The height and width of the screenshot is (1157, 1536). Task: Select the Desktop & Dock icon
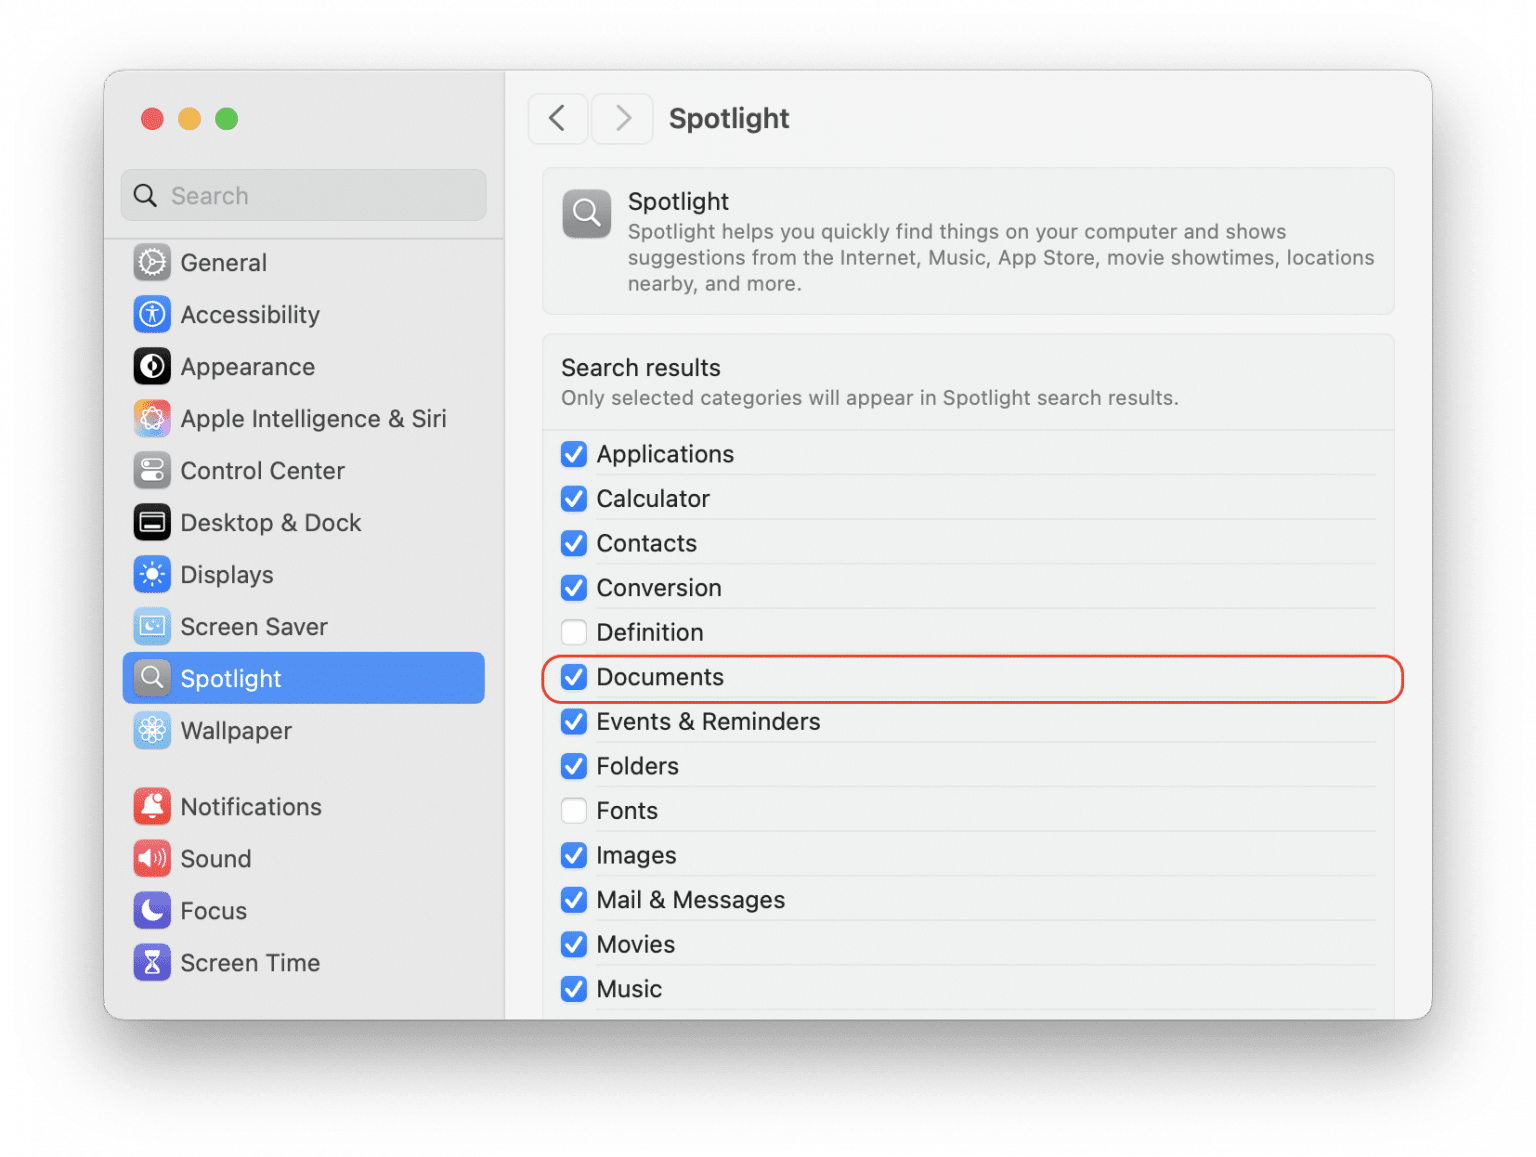click(152, 522)
